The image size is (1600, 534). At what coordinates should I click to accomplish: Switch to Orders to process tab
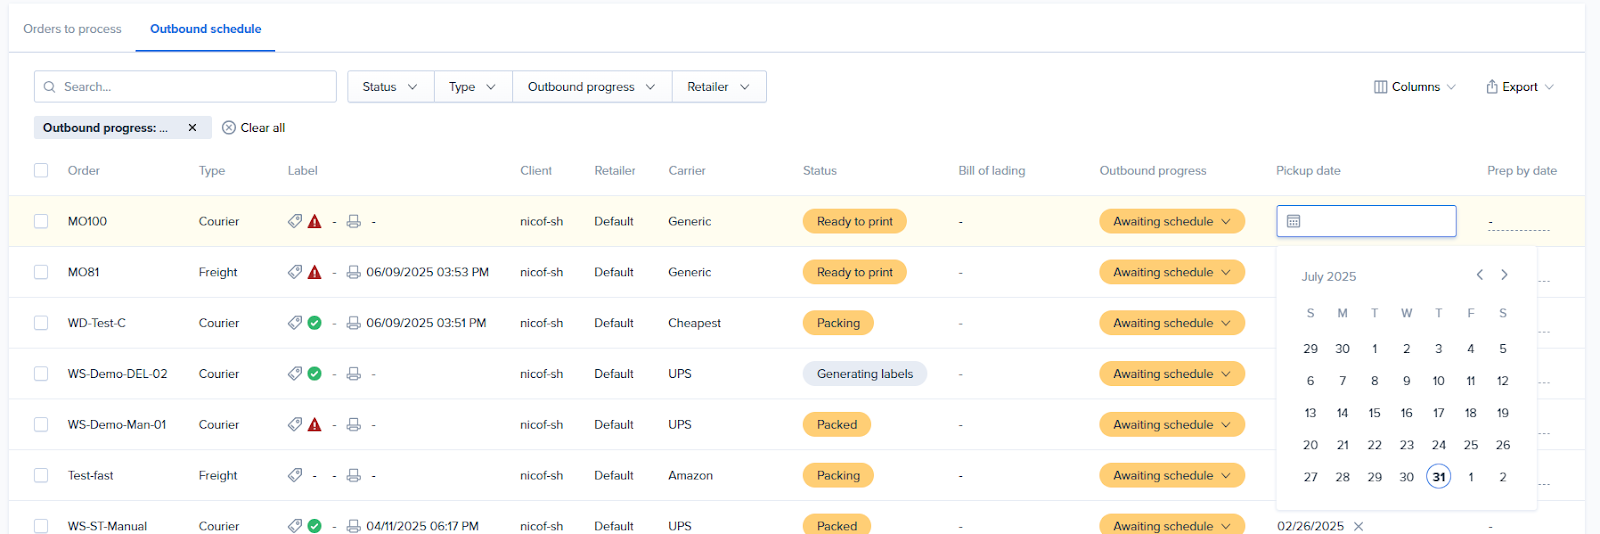[x=72, y=29]
